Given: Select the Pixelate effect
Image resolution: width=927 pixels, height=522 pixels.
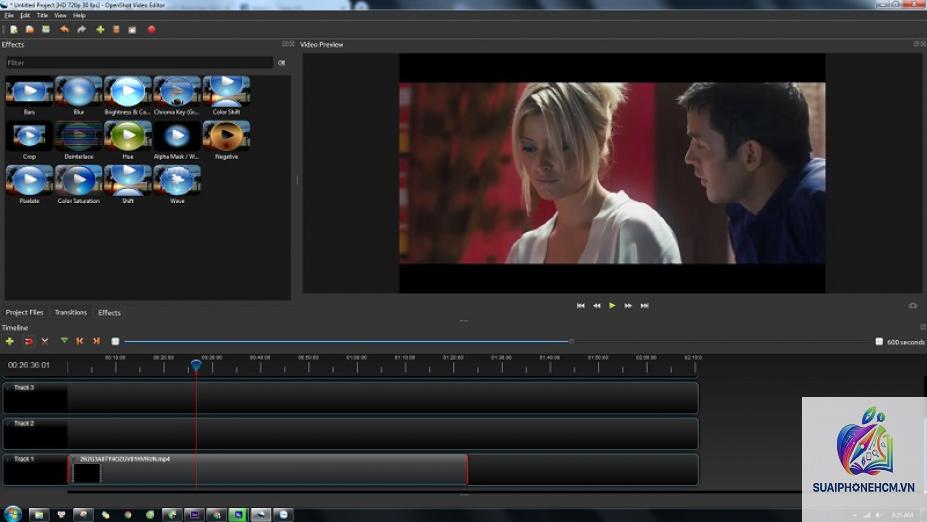Looking at the screenshot, I should [x=29, y=184].
